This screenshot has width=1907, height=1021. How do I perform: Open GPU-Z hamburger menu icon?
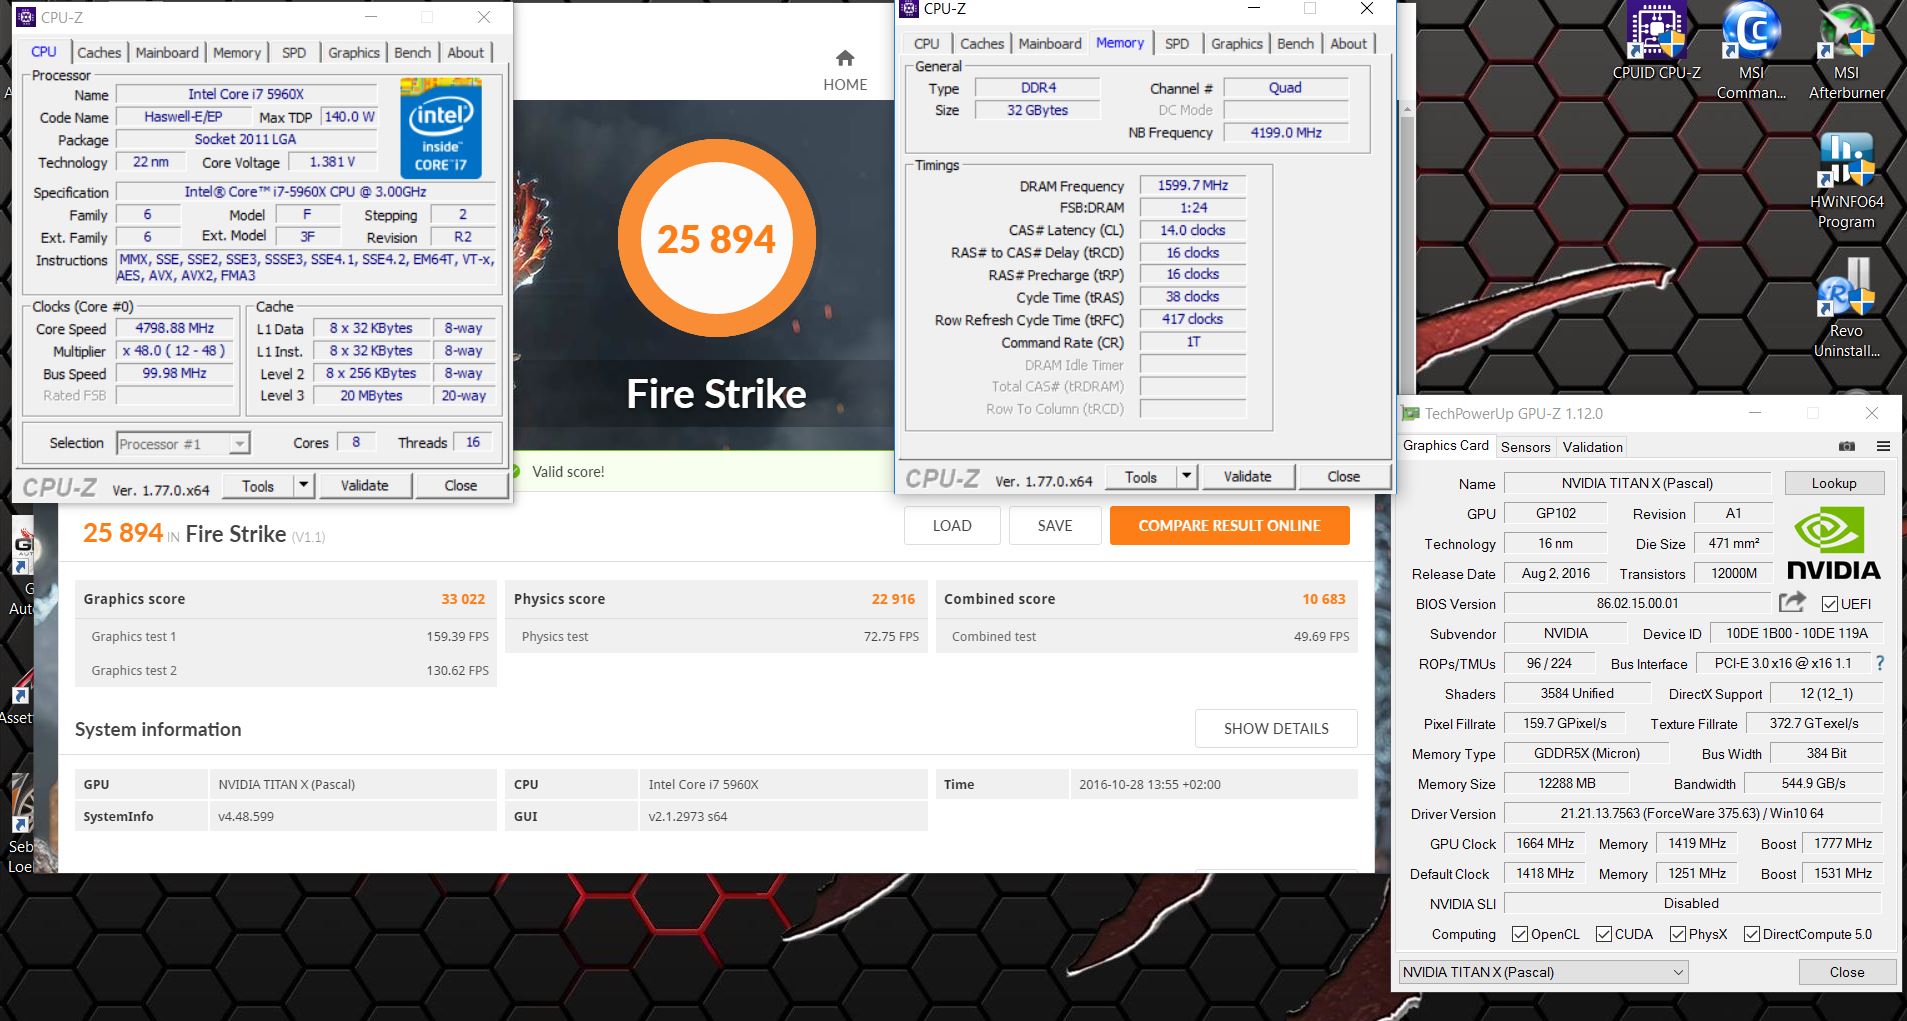point(1883,446)
